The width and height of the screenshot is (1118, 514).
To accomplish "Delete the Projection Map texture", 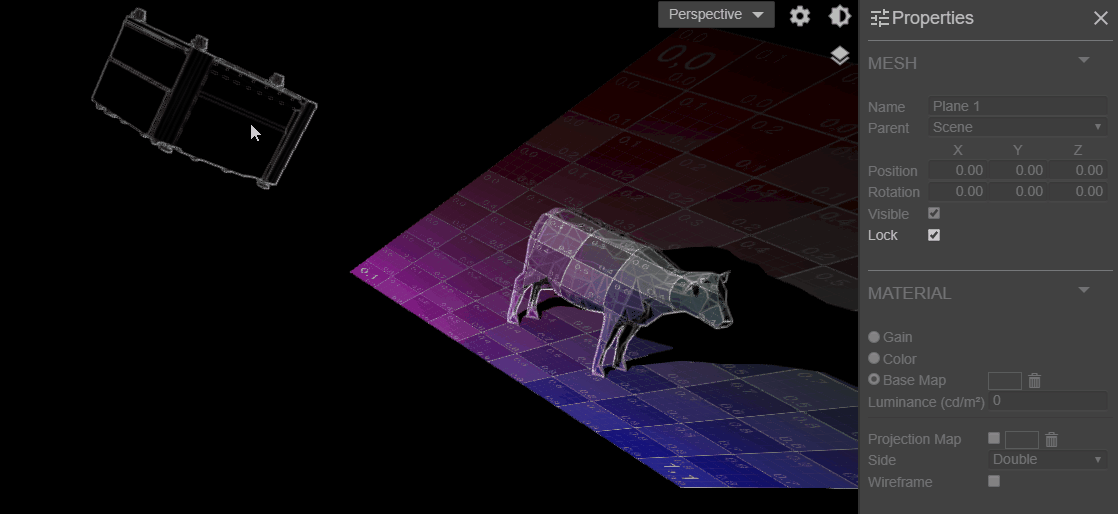I will [1052, 440].
